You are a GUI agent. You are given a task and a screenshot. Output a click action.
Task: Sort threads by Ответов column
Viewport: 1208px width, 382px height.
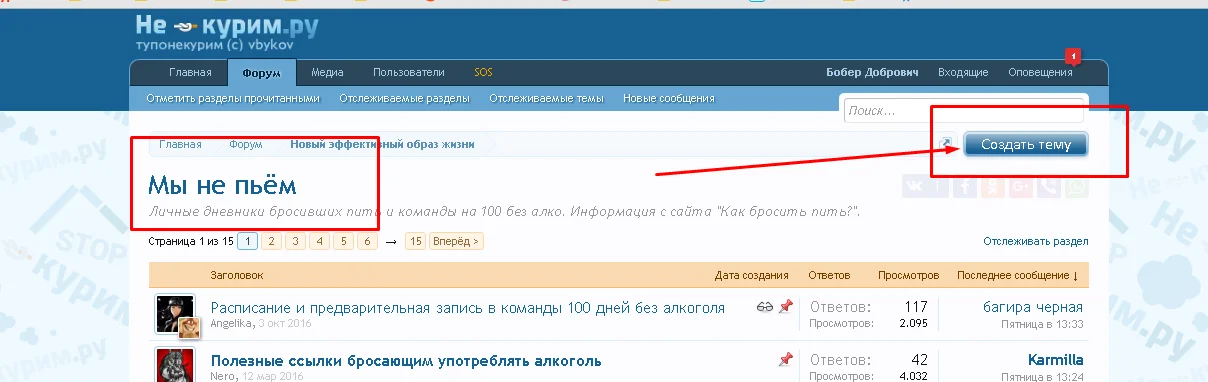pyautogui.click(x=828, y=275)
